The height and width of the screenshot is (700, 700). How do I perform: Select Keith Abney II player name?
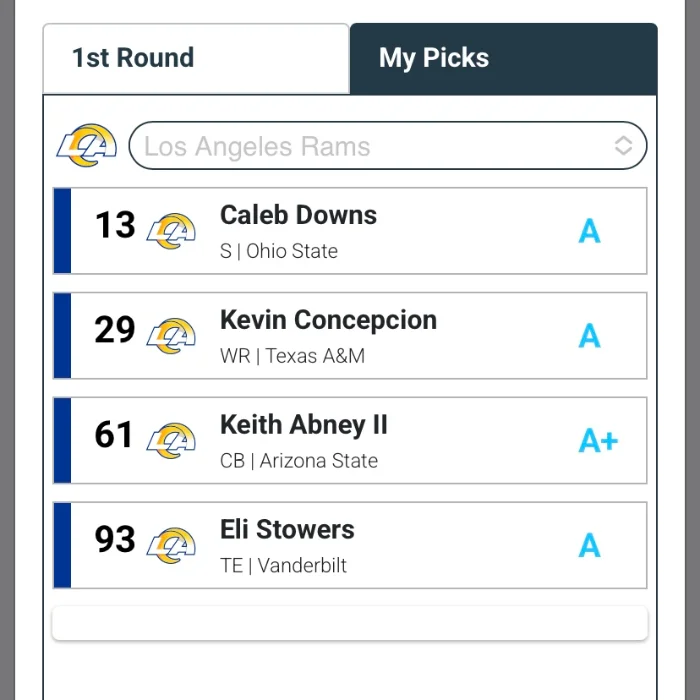[x=303, y=425]
